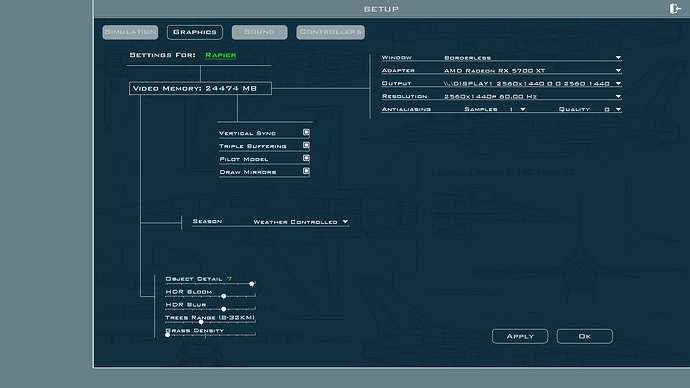Click the Rapier settings link
The height and width of the screenshot is (388, 690).
click(221, 55)
